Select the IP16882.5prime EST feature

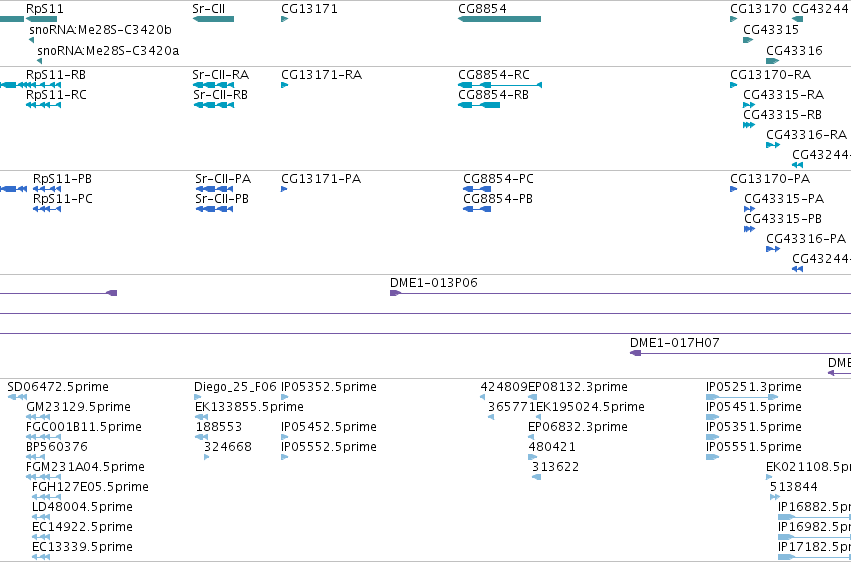[814, 517]
